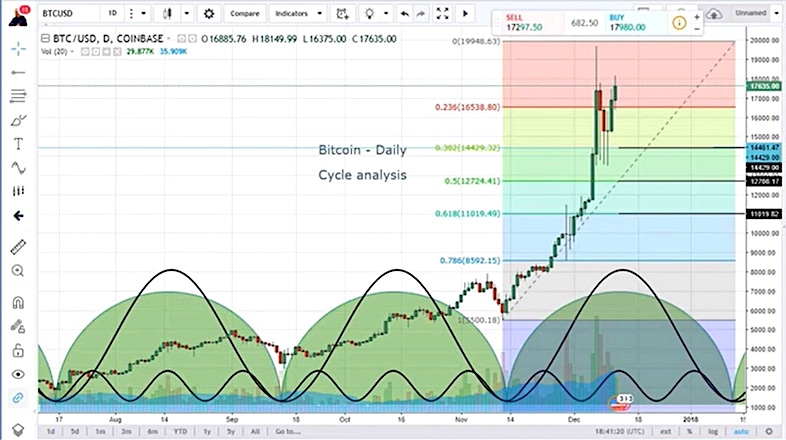Increase order quantity with plus button

click(697, 17)
